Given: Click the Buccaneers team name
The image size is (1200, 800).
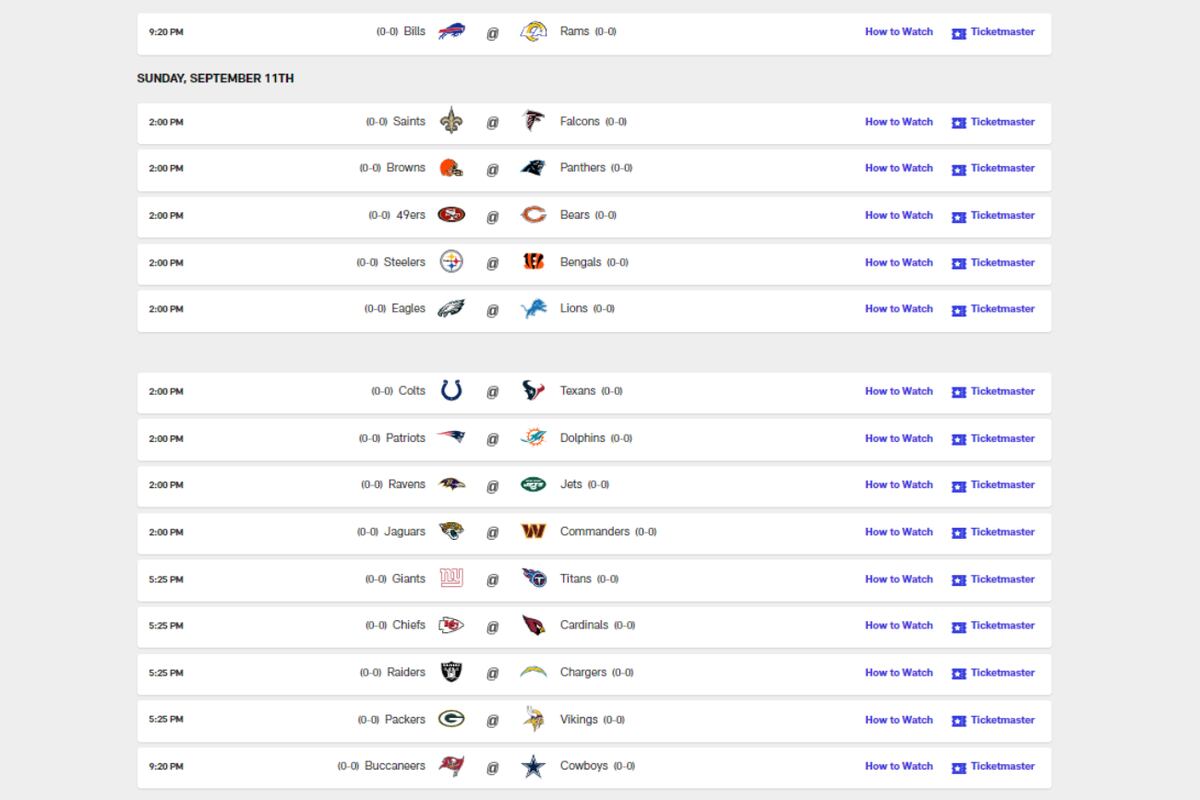Looking at the screenshot, I should click(395, 766).
